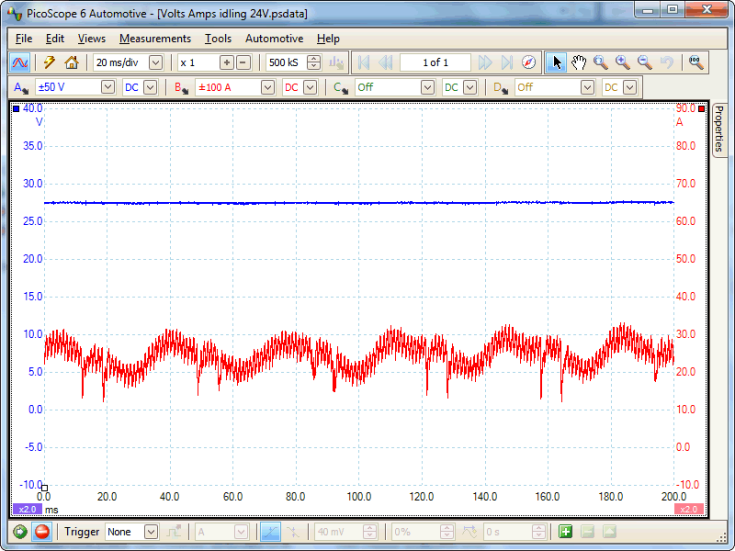
Task: Click the waveform buffer '1 of 1' field
Action: (435, 62)
